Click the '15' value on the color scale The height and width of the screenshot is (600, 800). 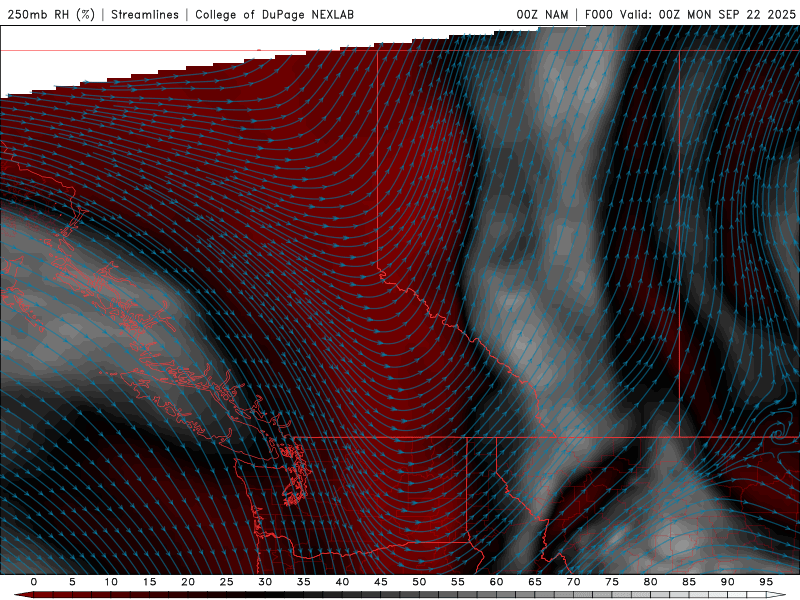click(x=149, y=582)
